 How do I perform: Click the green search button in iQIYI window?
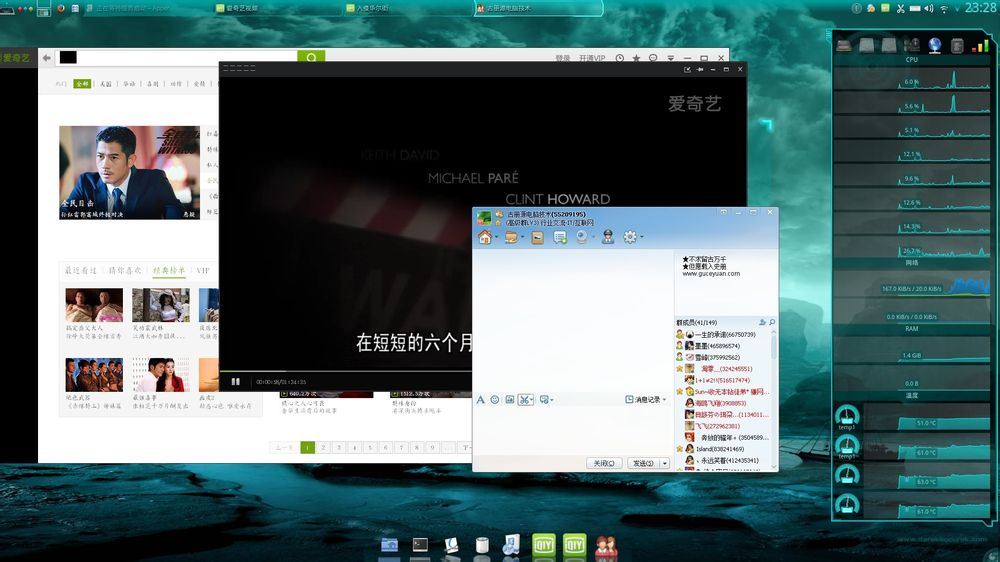(311, 57)
